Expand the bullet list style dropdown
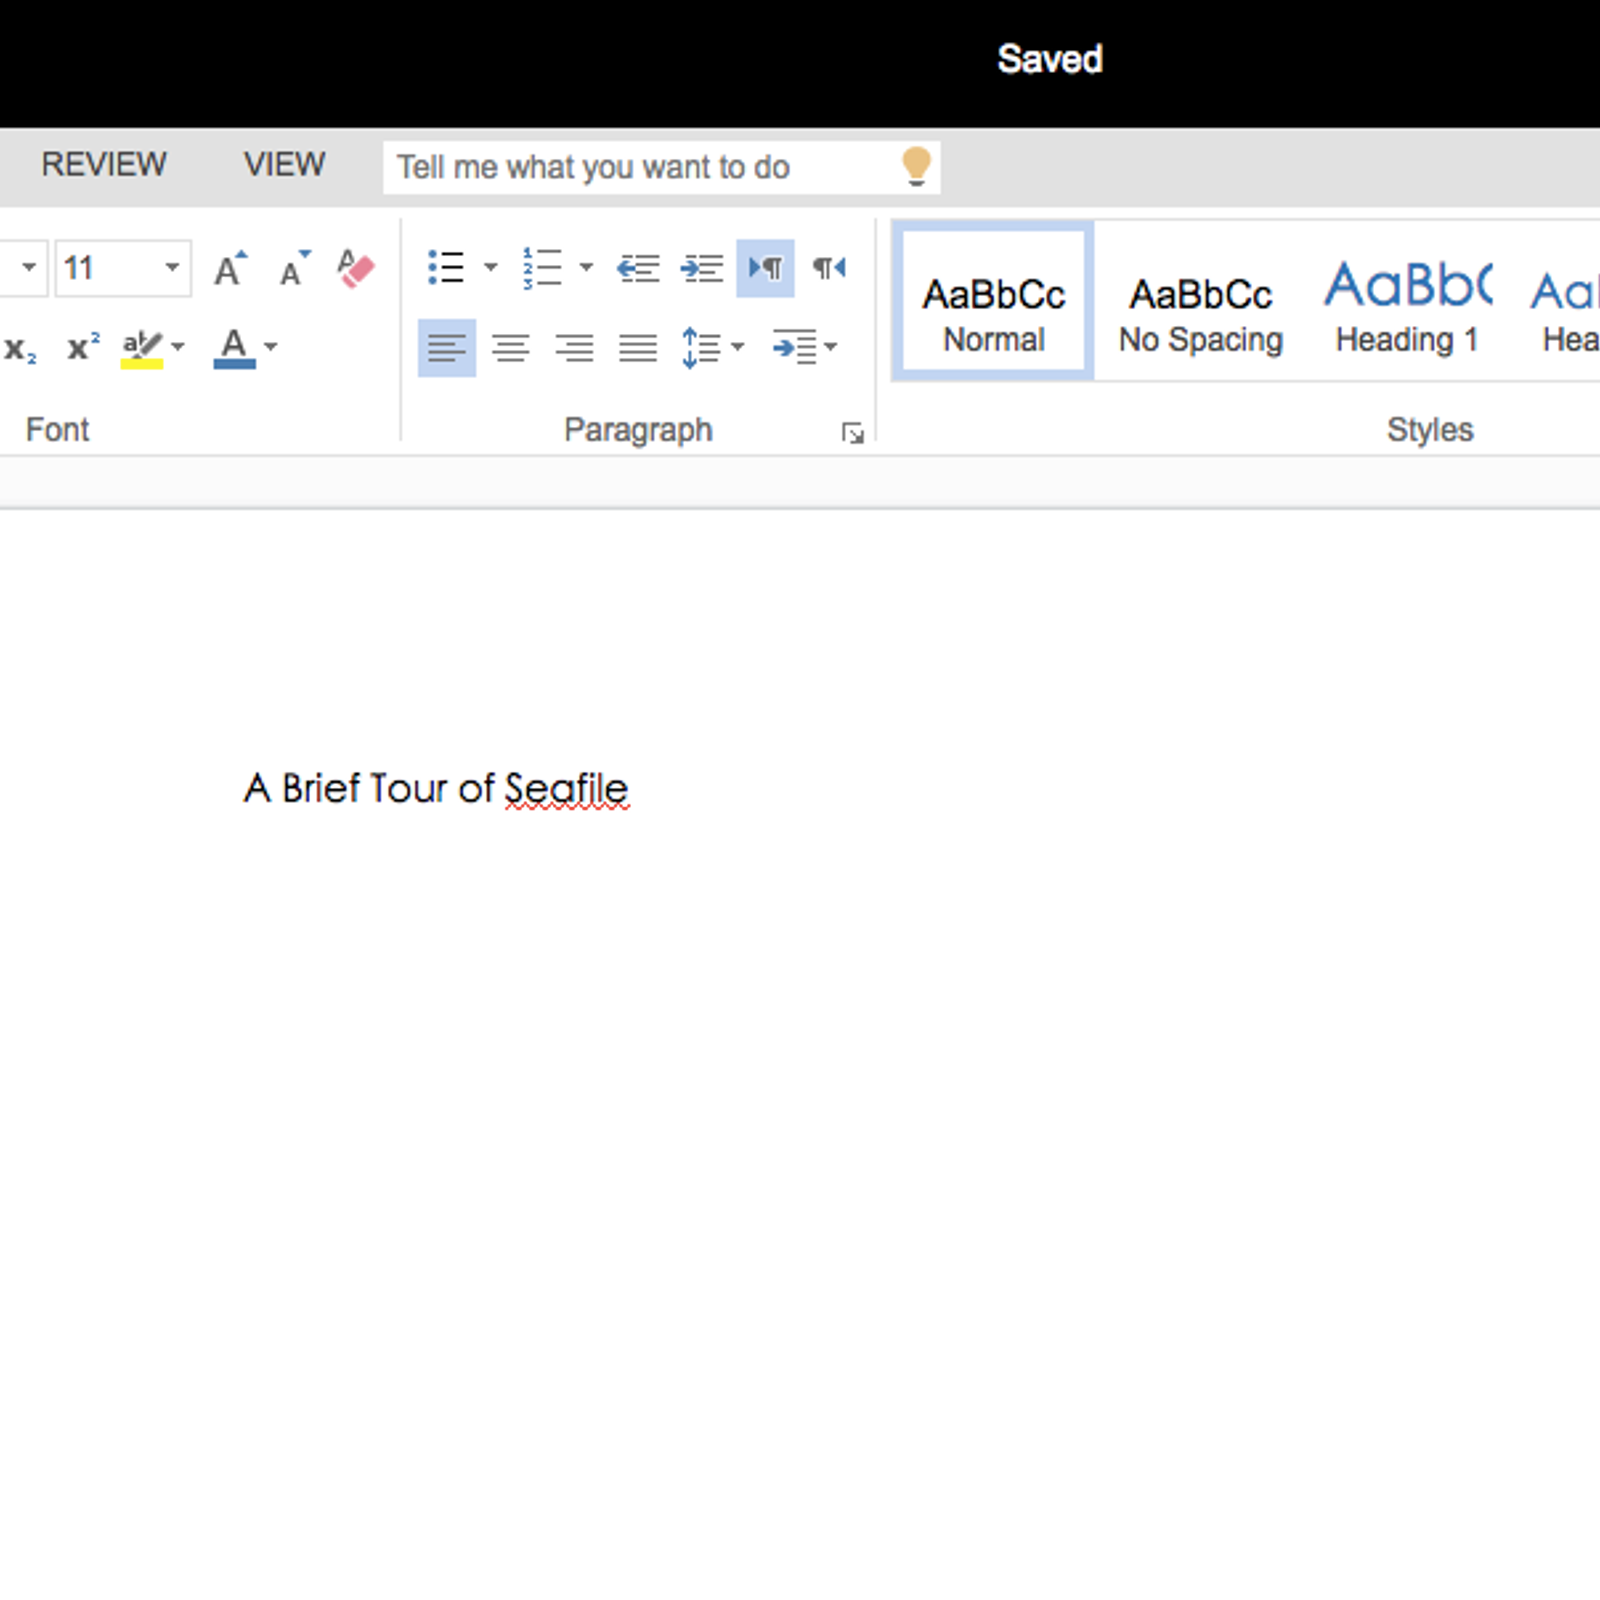This screenshot has height=1600, width=1600. [x=490, y=267]
